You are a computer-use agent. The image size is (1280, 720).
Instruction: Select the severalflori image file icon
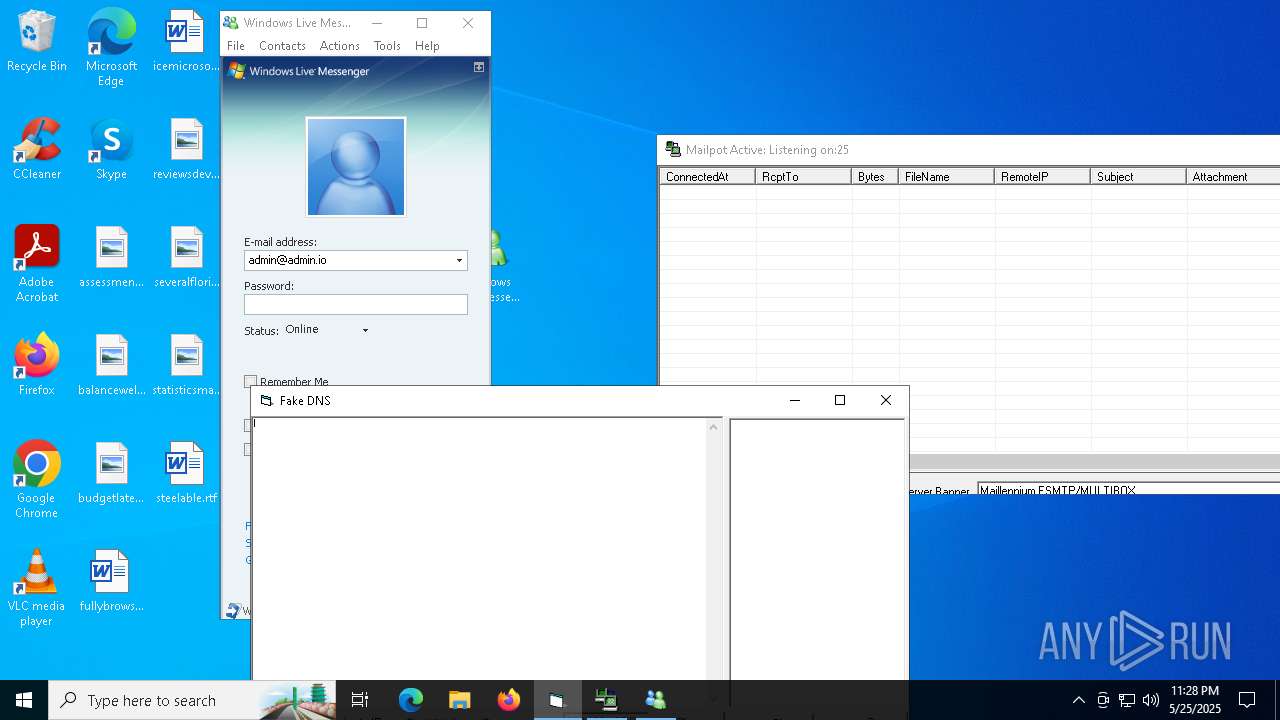tap(186, 258)
